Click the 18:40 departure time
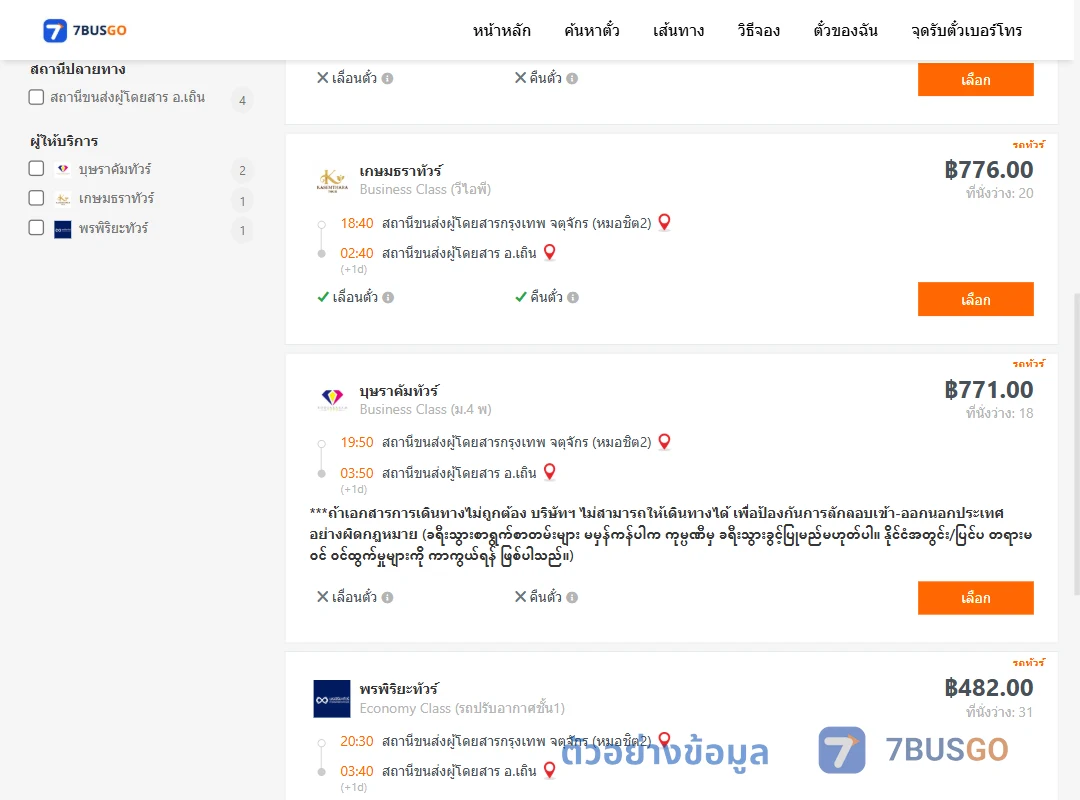This screenshot has width=1080, height=800. click(x=357, y=223)
